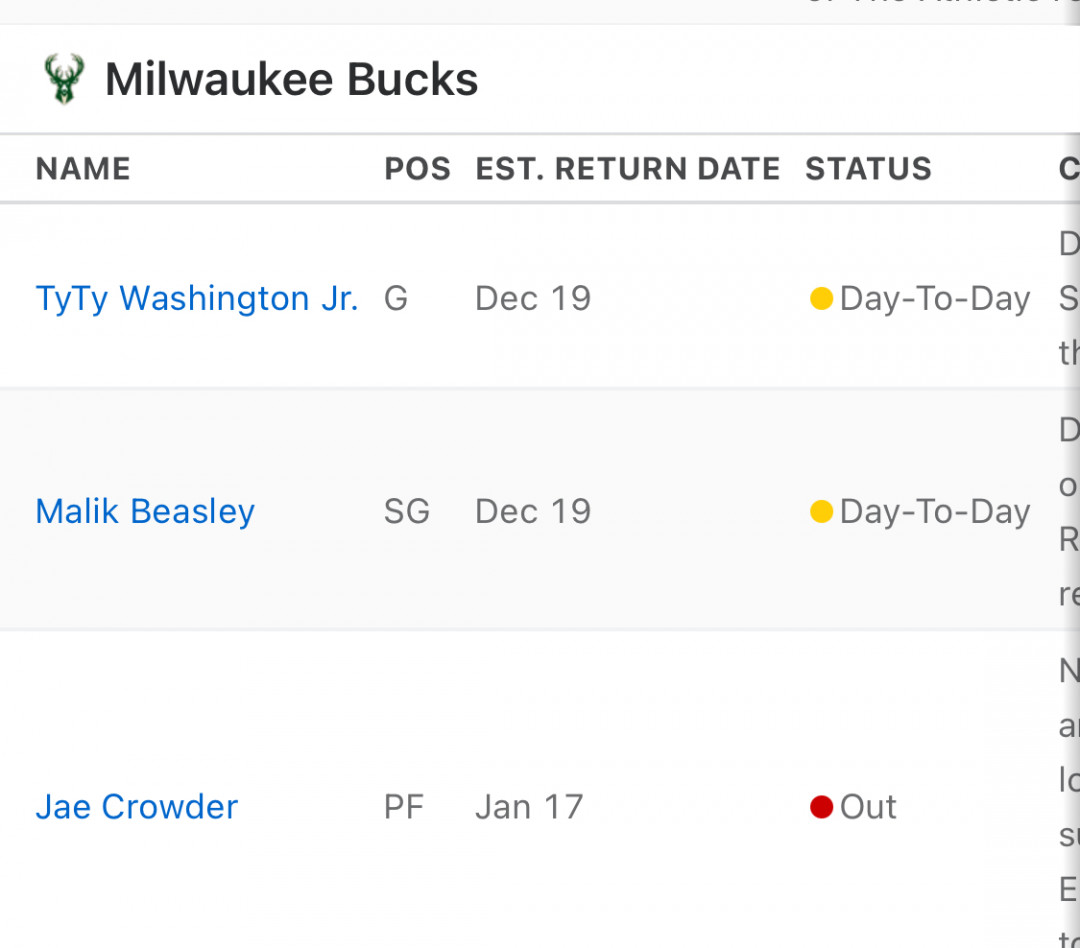Click the EST. RETURN DATE column header

627,169
